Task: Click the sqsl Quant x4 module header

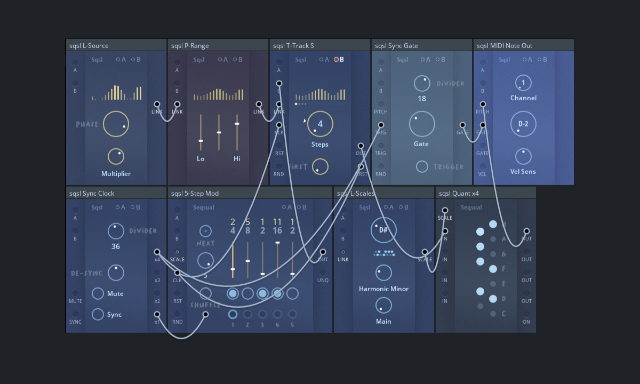Action: click(486, 193)
